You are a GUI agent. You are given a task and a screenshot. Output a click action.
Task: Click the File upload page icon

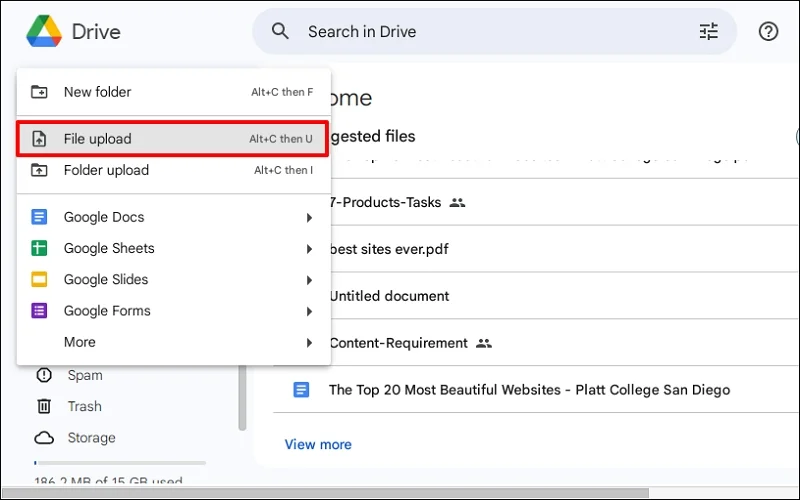tap(39, 139)
